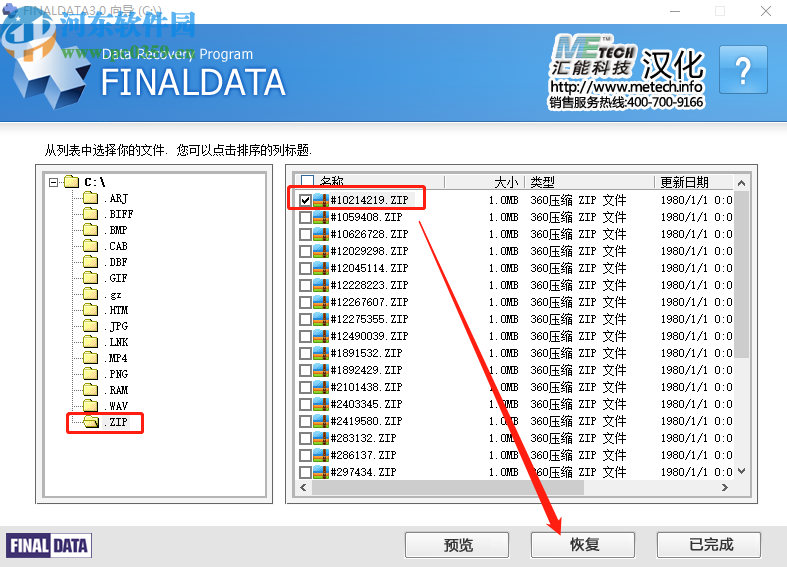Select file name #286137.ZIP

[x=363, y=456]
